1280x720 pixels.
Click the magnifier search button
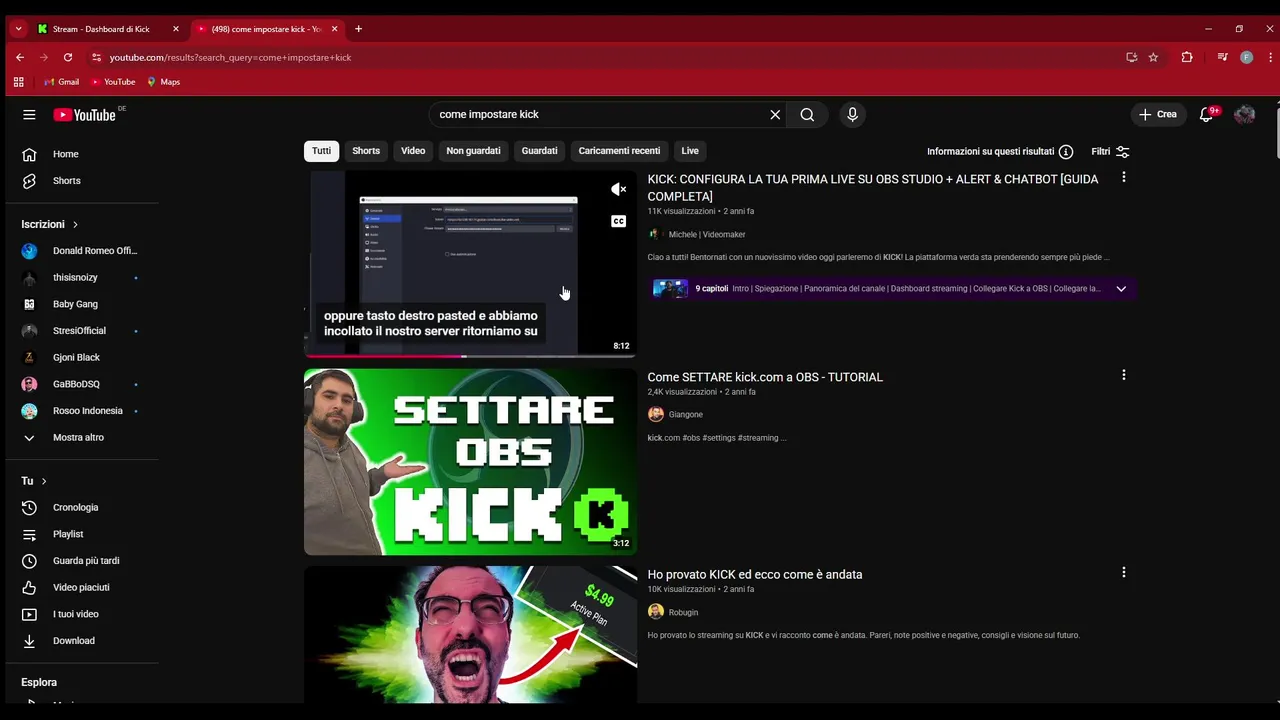click(x=807, y=115)
